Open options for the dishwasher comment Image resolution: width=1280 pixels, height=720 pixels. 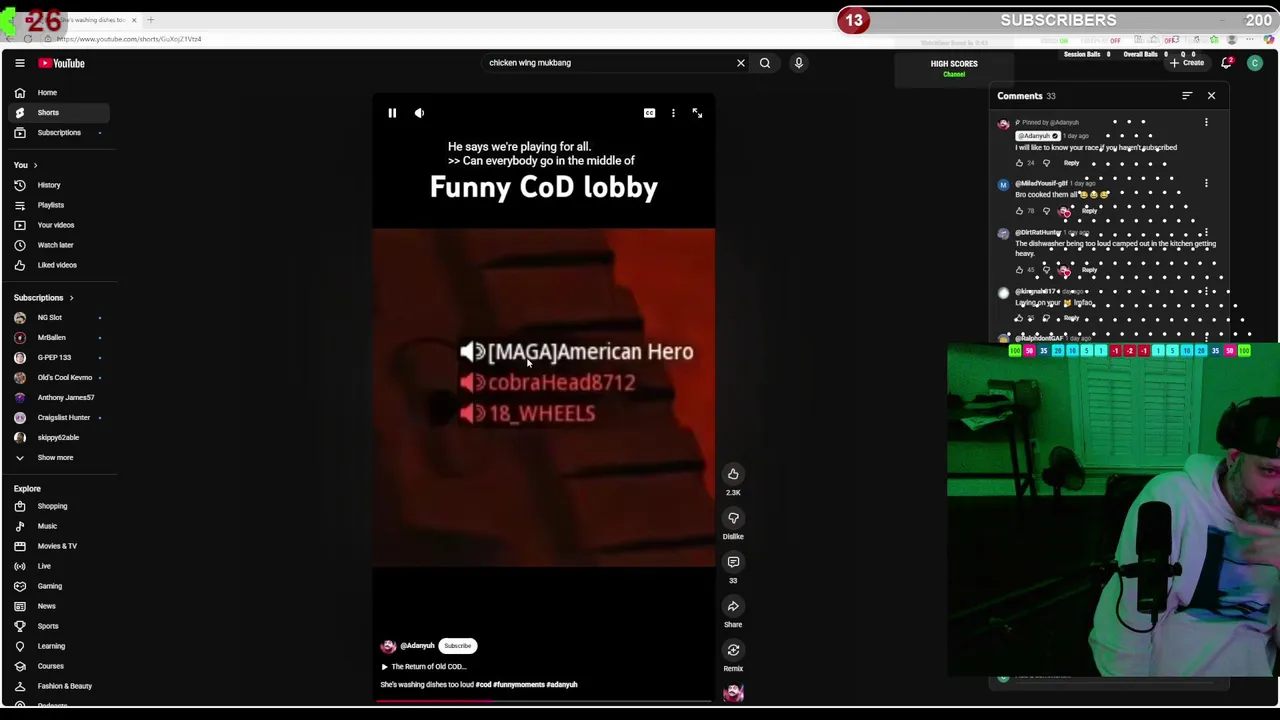click(x=1206, y=233)
